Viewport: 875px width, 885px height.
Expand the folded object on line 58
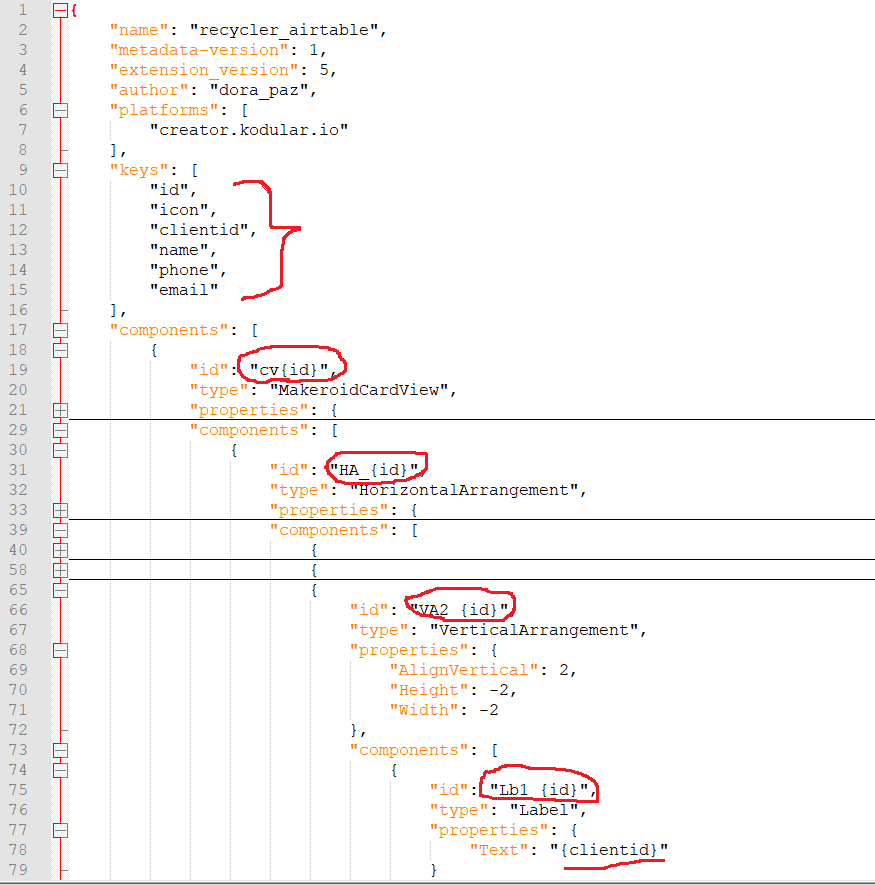click(x=60, y=570)
